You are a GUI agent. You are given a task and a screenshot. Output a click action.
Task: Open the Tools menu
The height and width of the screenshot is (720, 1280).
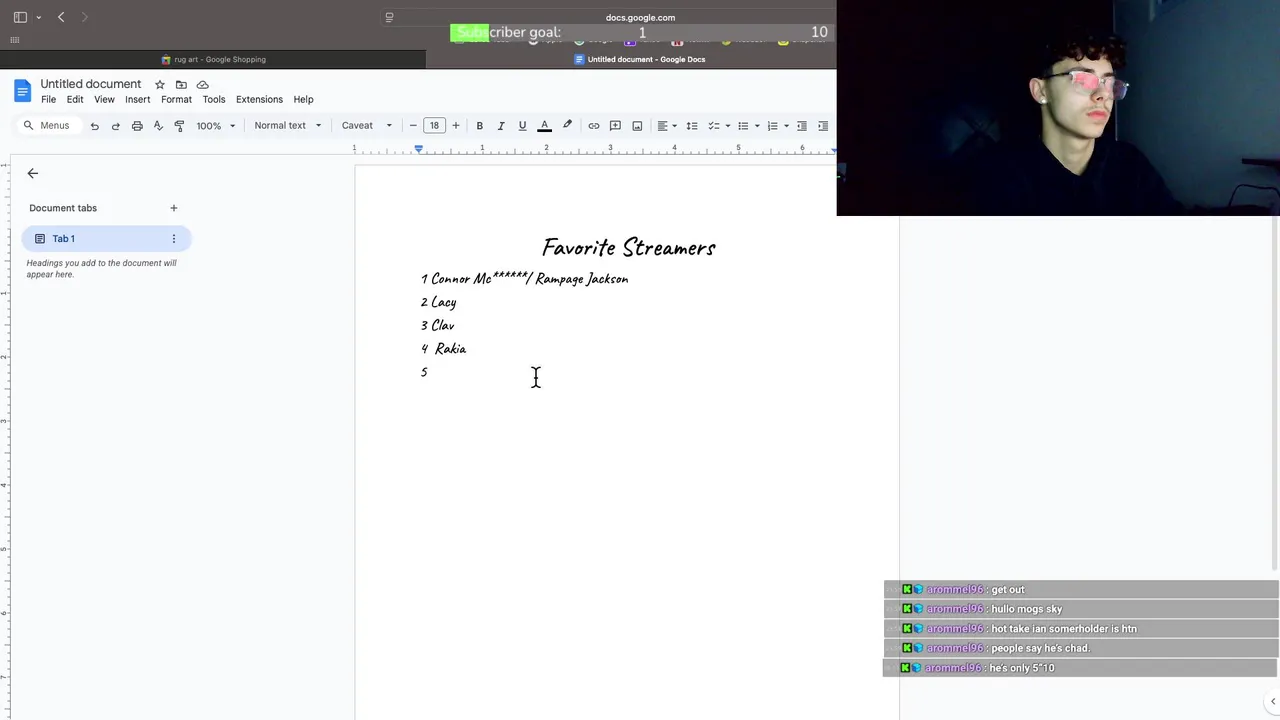pyautogui.click(x=214, y=100)
